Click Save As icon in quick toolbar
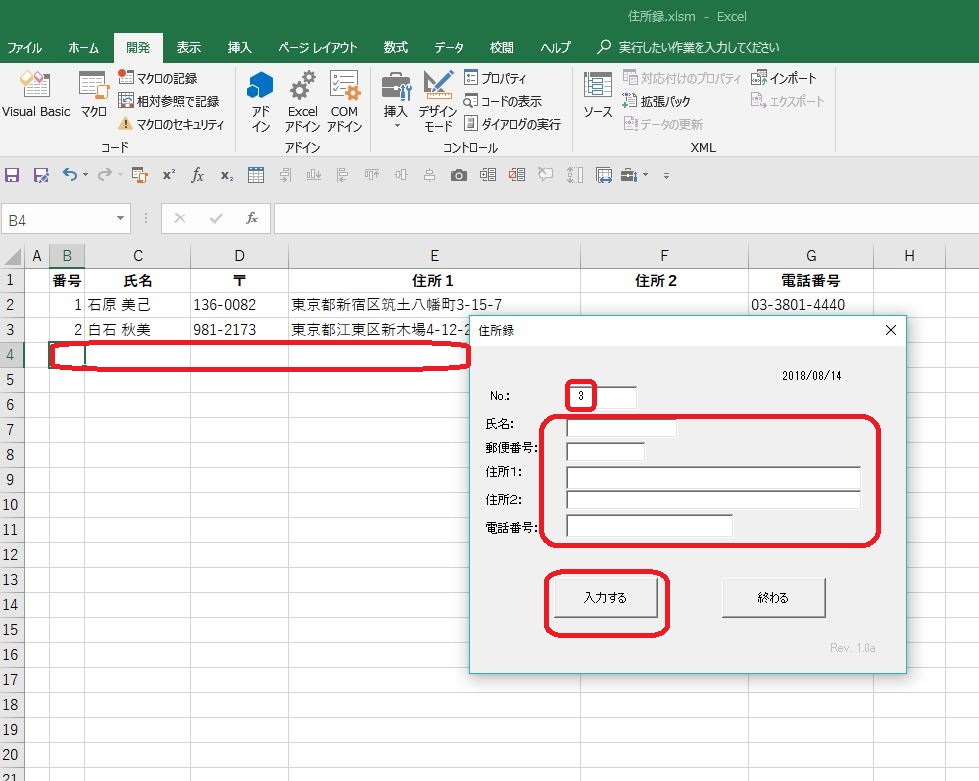Screen dimensions: 979x781 pyautogui.click(x=41, y=175)
